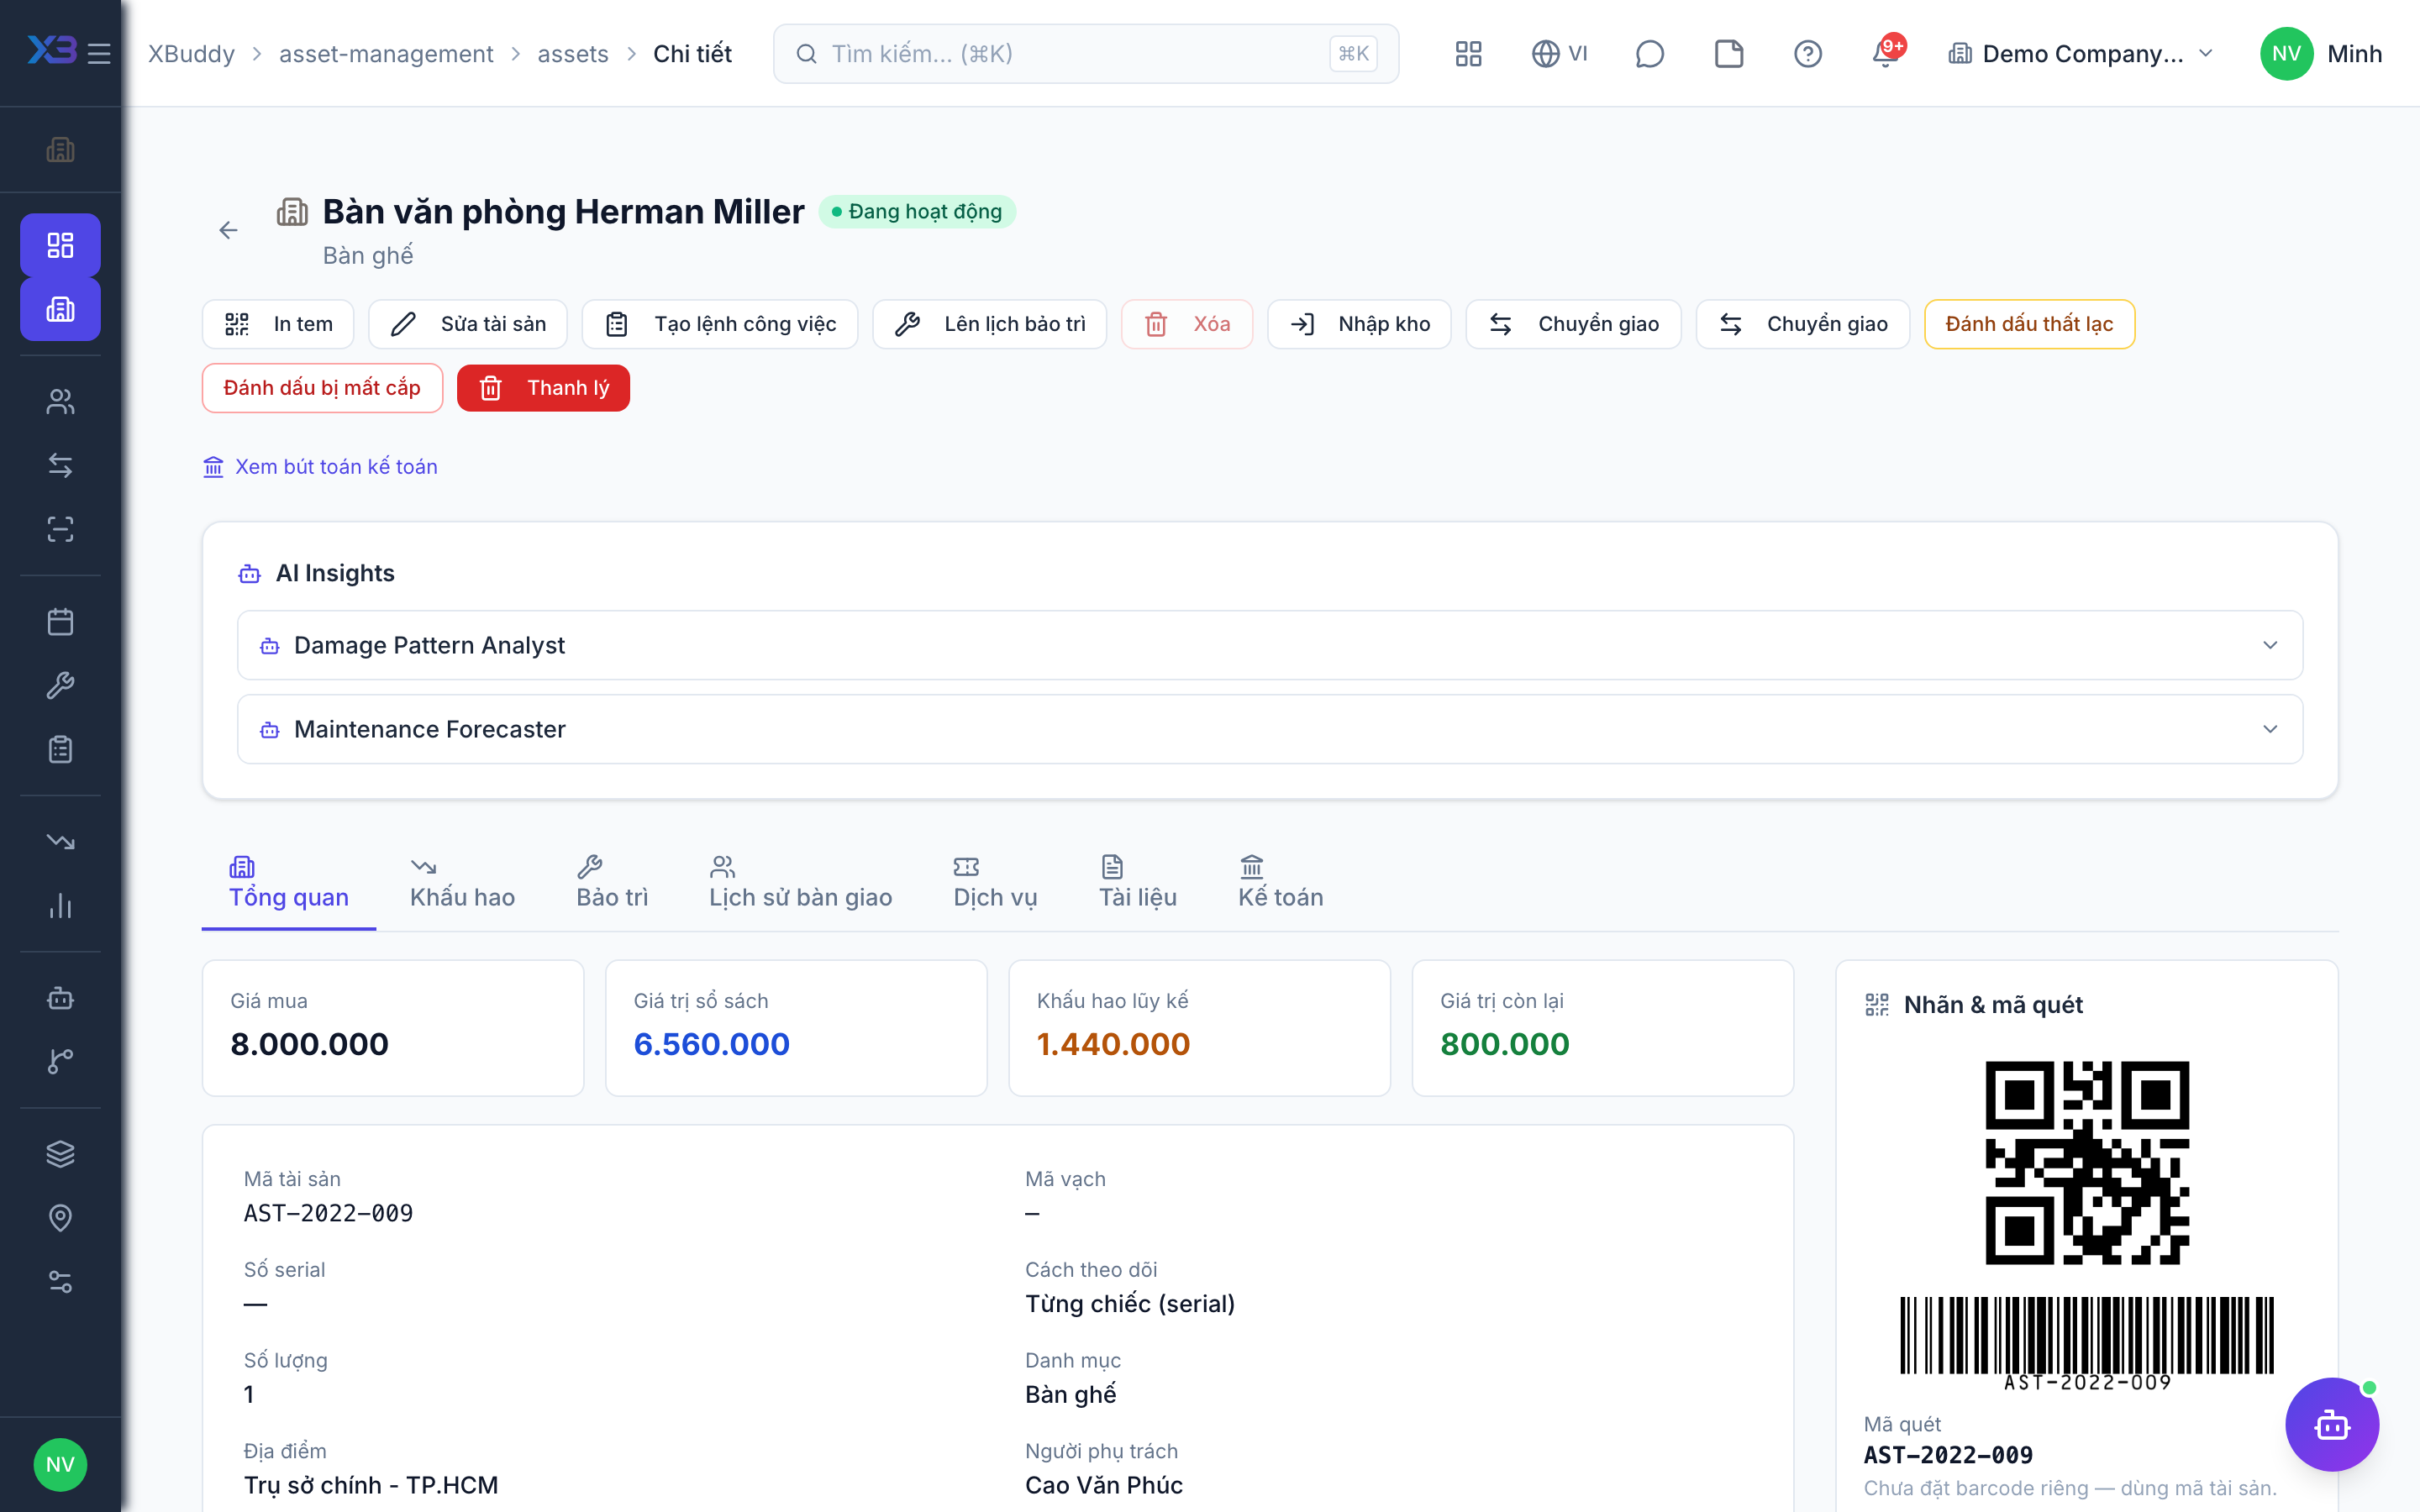Switch to the Lịch sử bàn giao tab
2420x1512 pixels.
tap(800, 883)
